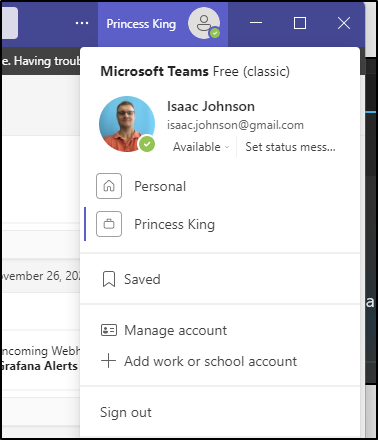Click the briefcase icon beside Princess King
The width and height of the screenshot is (378, 440).
109,224
